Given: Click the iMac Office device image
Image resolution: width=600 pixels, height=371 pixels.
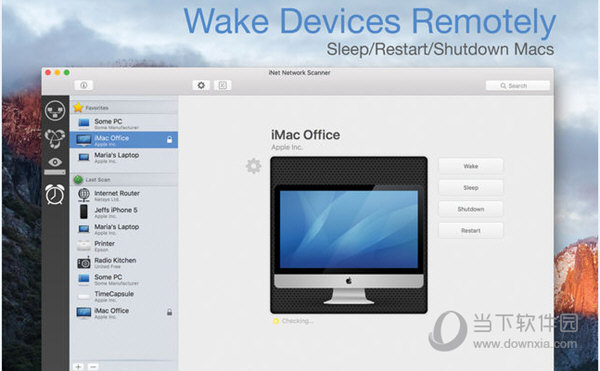Looking at the screenshot, I should 349,235.
